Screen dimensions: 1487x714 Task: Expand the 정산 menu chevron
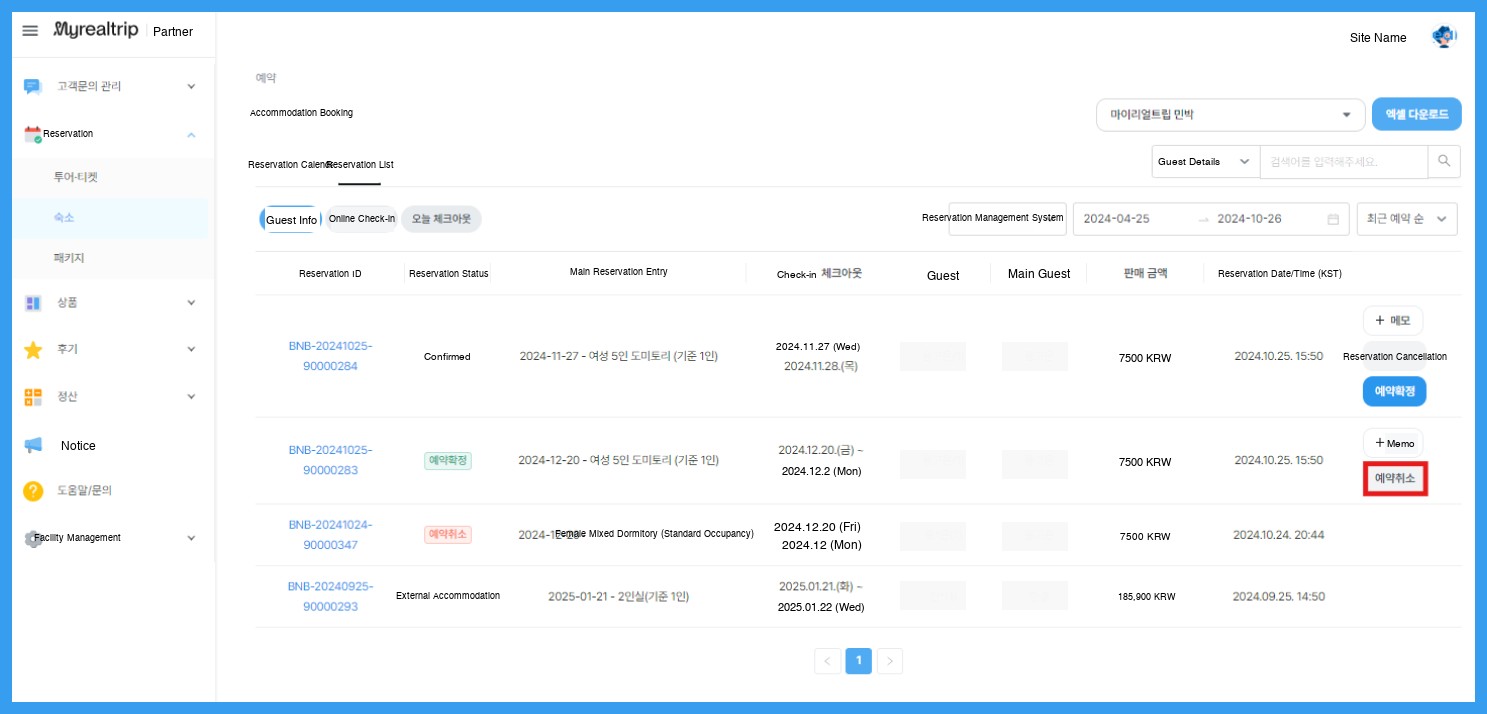pos(191,397)
